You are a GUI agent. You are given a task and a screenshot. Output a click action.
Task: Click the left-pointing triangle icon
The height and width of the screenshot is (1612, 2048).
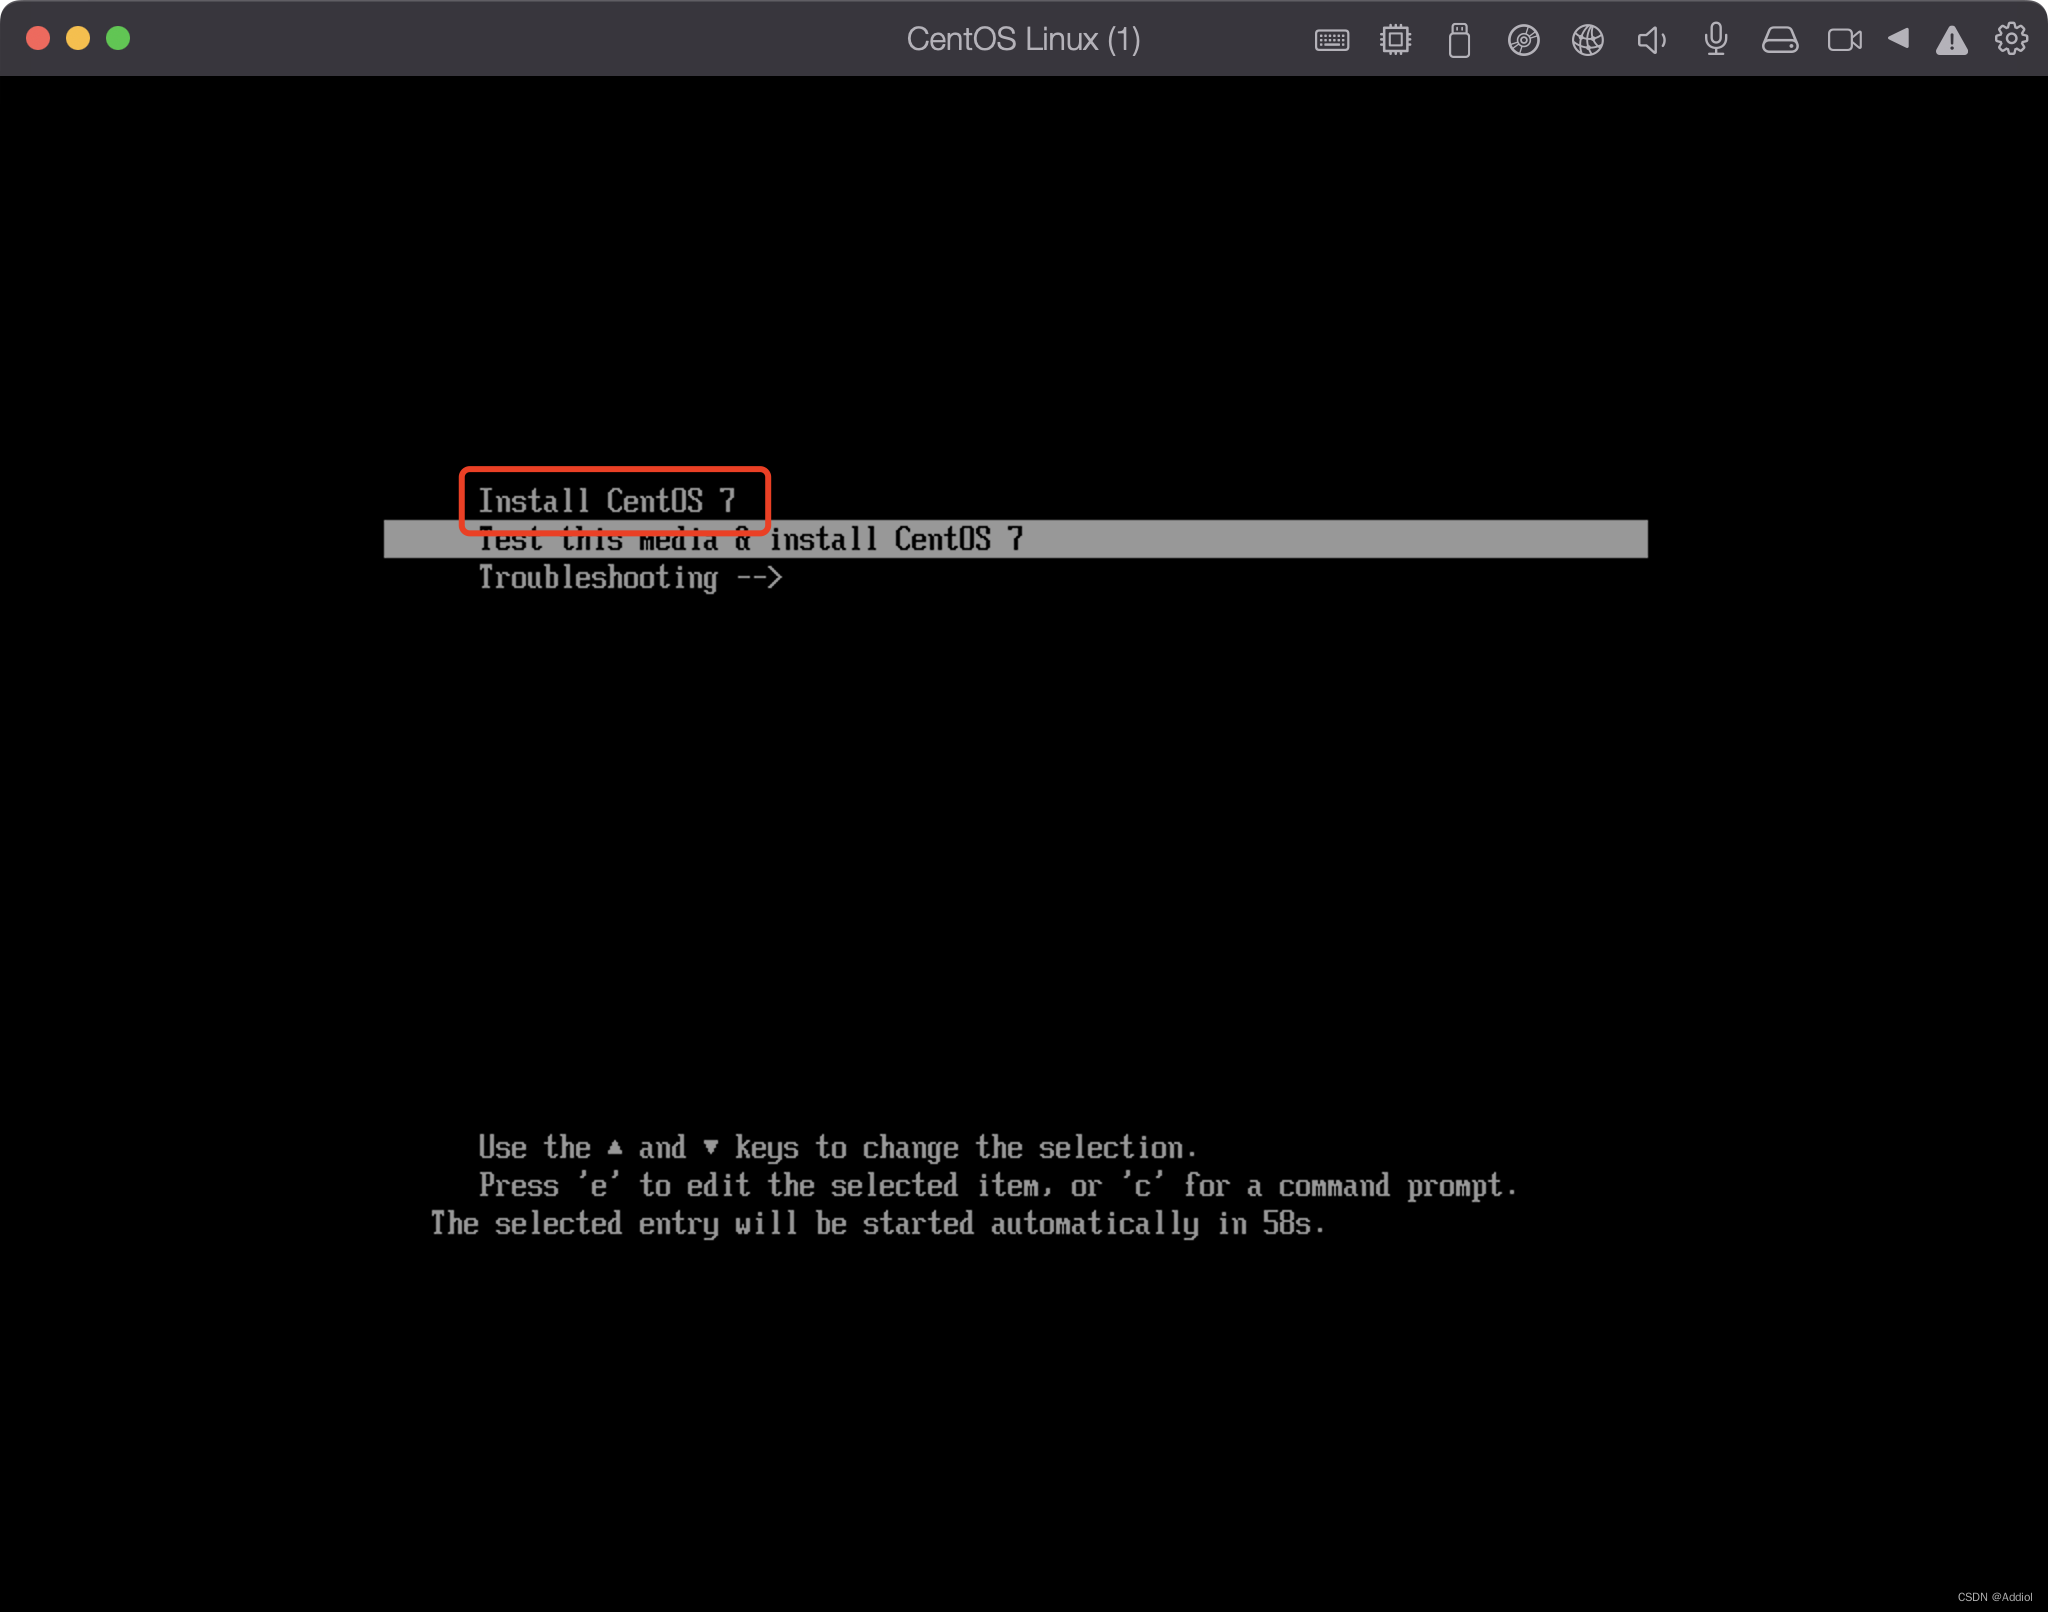pyautogui.click(x=1898, y=38)
